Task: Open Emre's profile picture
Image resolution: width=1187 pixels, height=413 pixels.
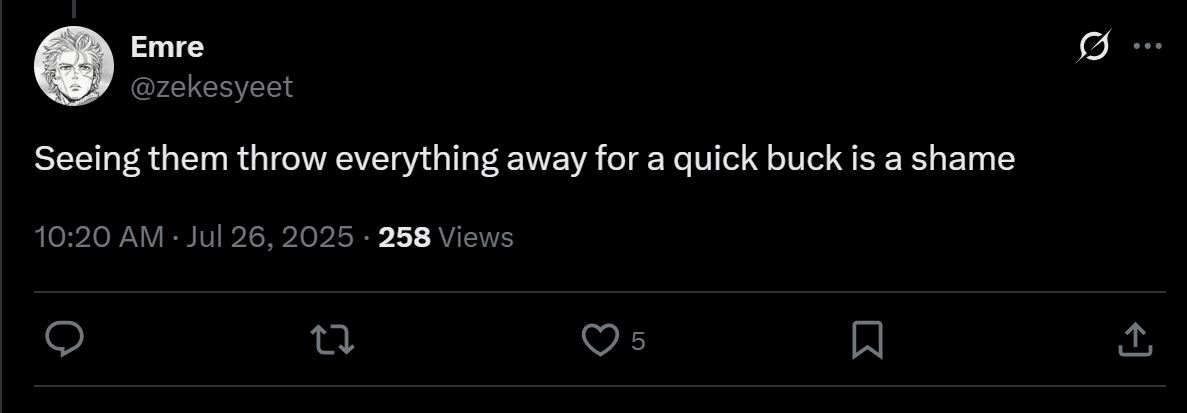Action: coord(75,65)
